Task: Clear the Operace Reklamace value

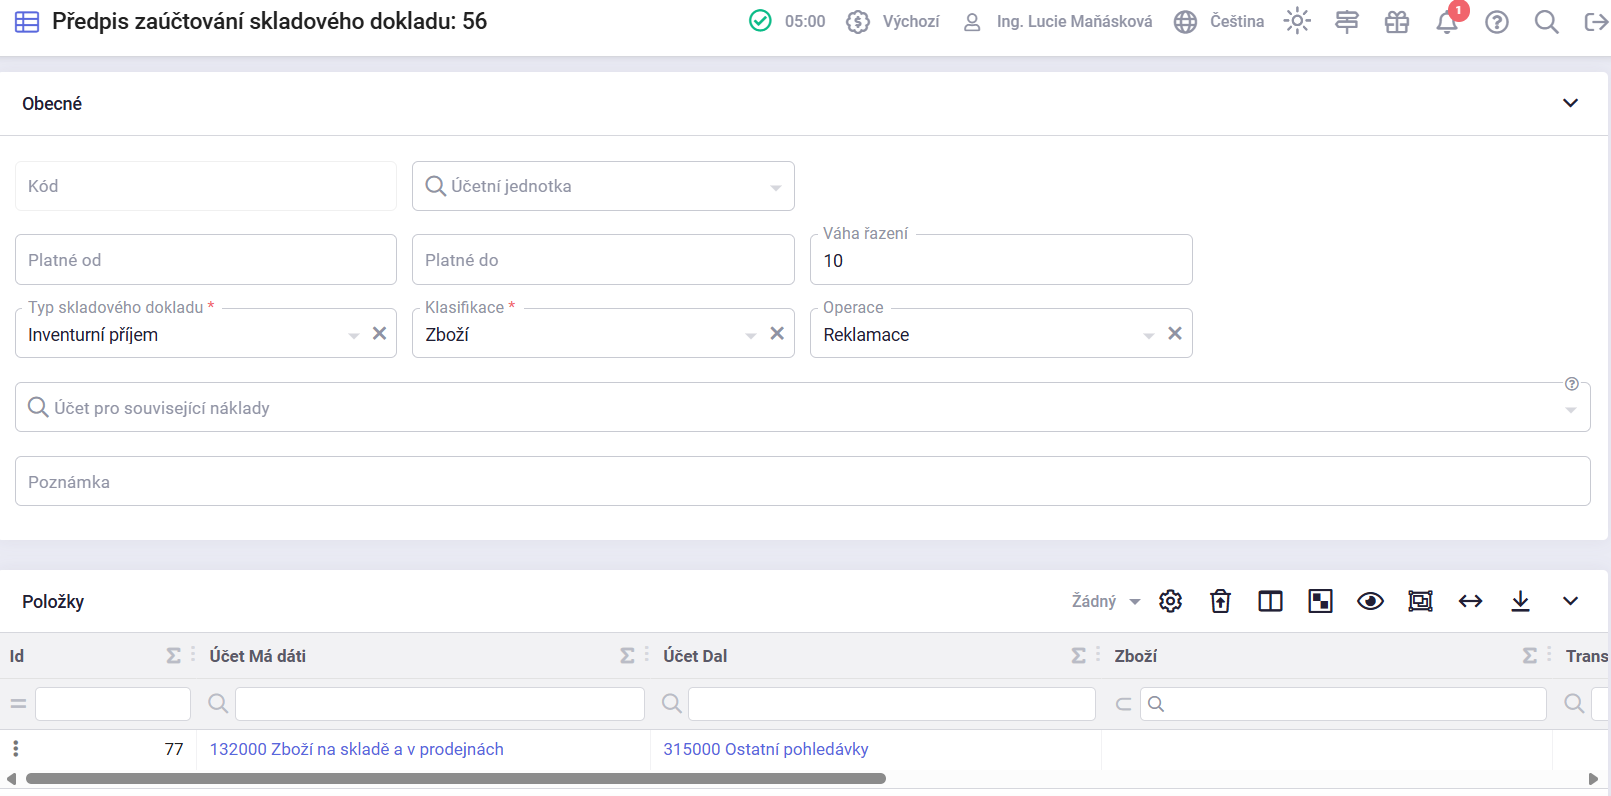Action: (x=1175, y=334)
